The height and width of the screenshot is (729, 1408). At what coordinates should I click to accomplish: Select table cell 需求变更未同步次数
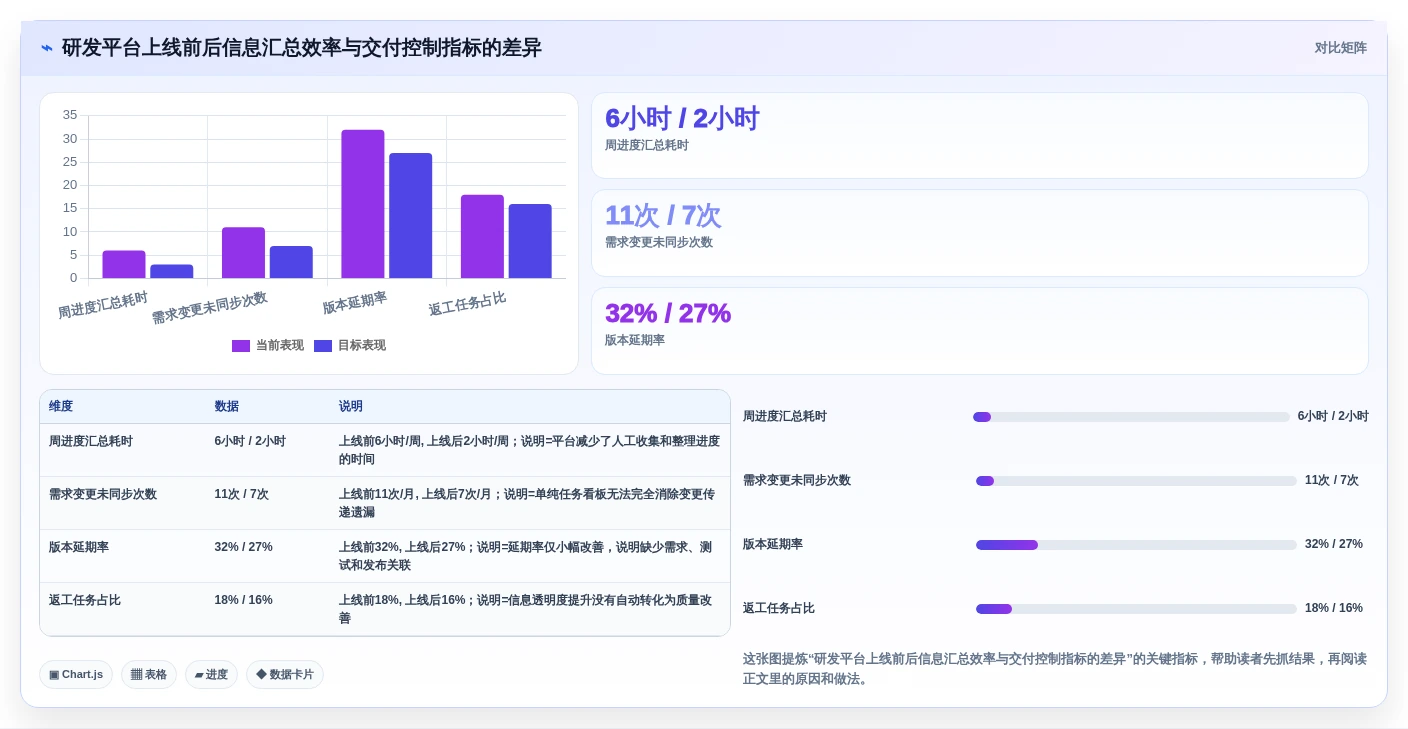point(123,503)
